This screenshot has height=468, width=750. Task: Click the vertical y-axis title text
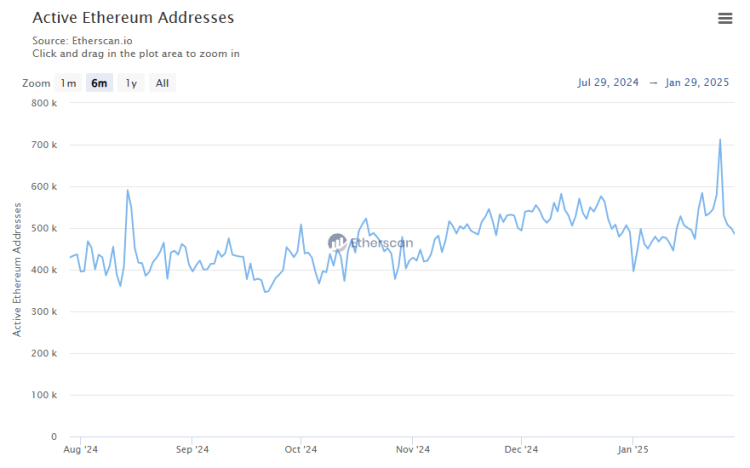[17, 268]
